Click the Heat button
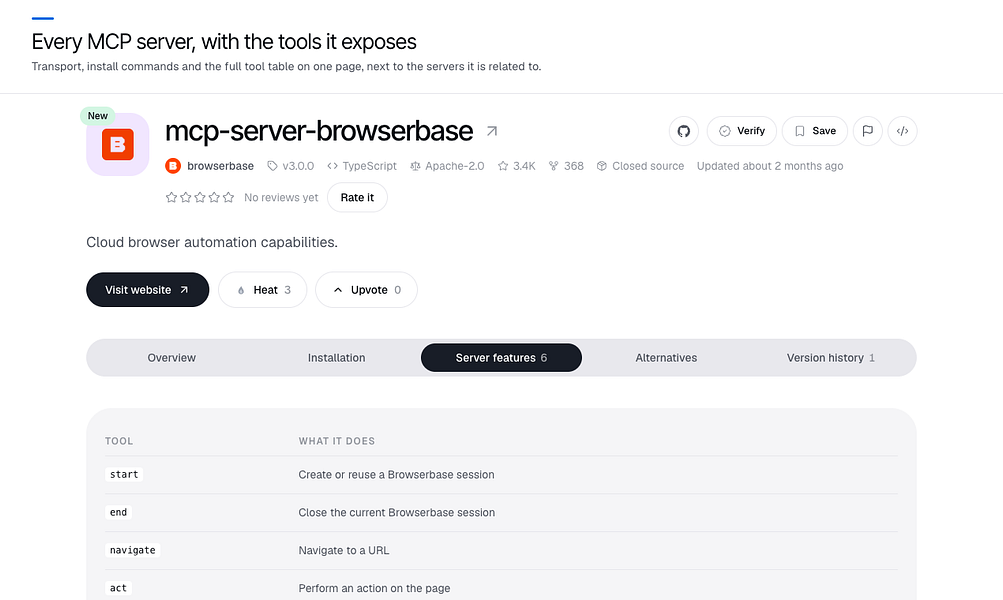The image size is (1003, 600). (263, 290)
